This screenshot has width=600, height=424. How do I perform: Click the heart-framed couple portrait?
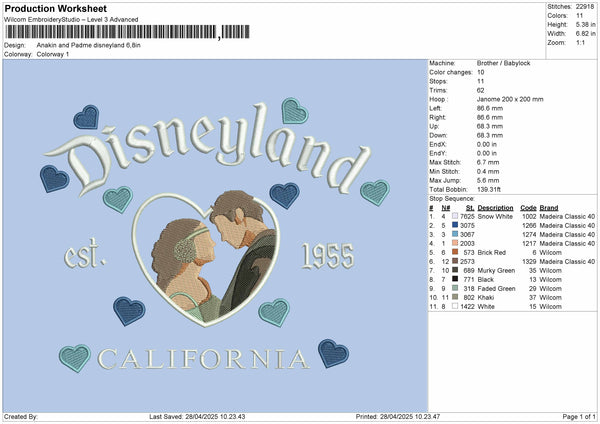coord(206,259)
